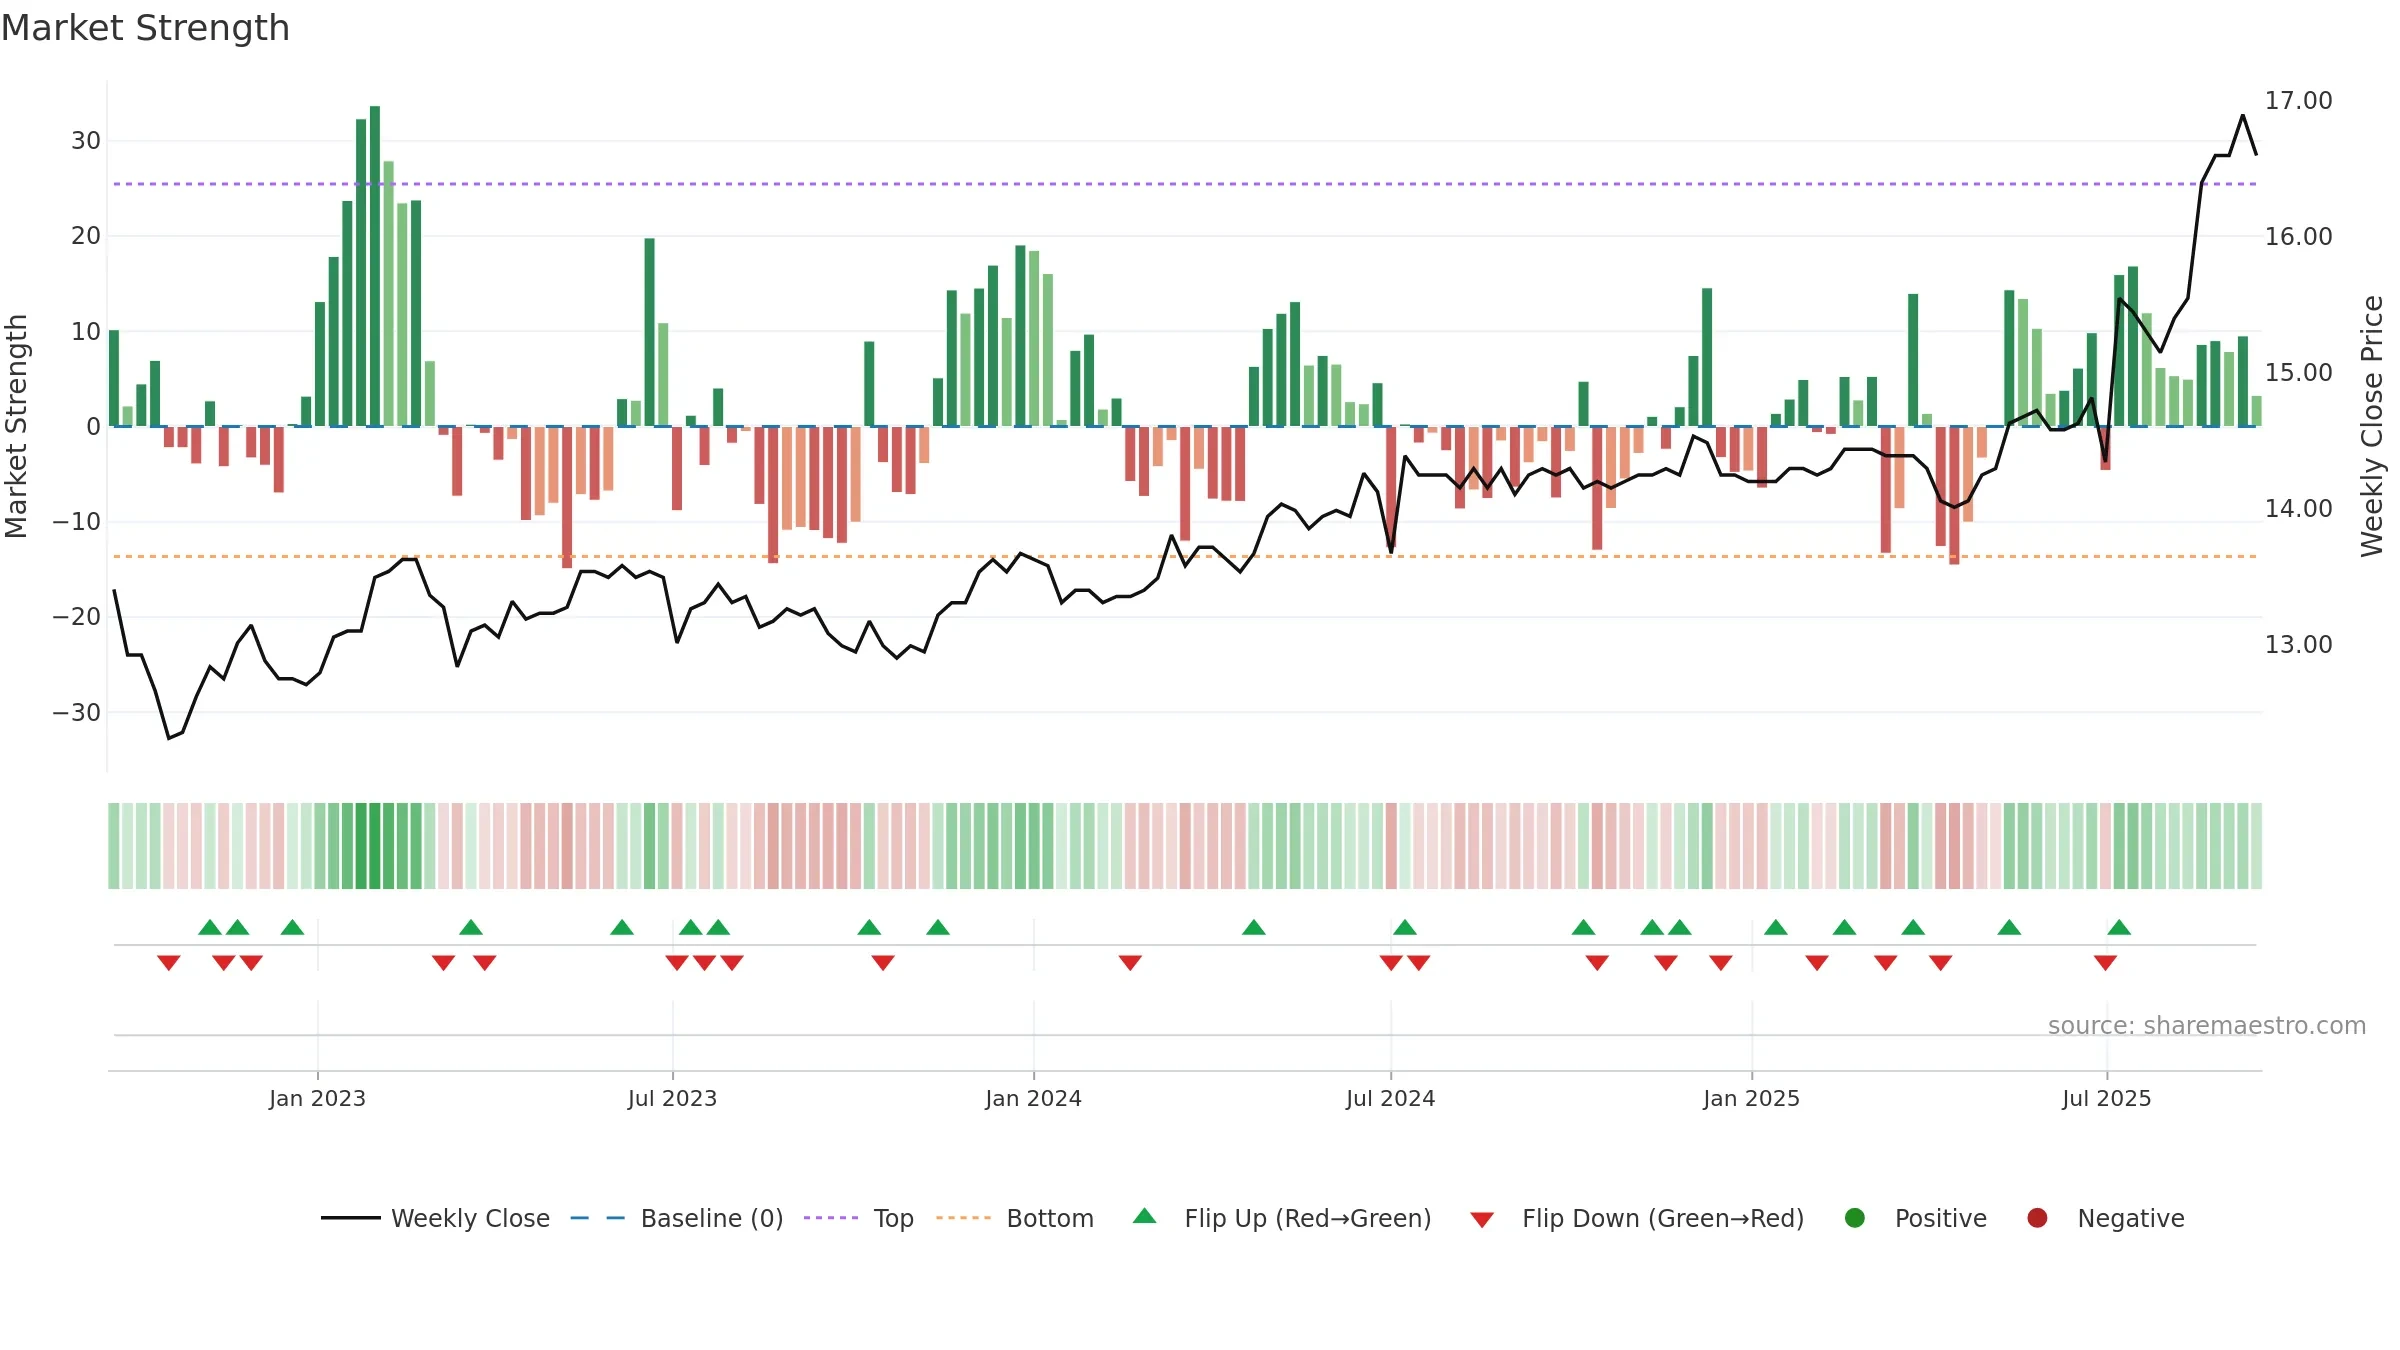
Task: Click the last green flip-up triangle near Jul 2025
Action: 2119,927
